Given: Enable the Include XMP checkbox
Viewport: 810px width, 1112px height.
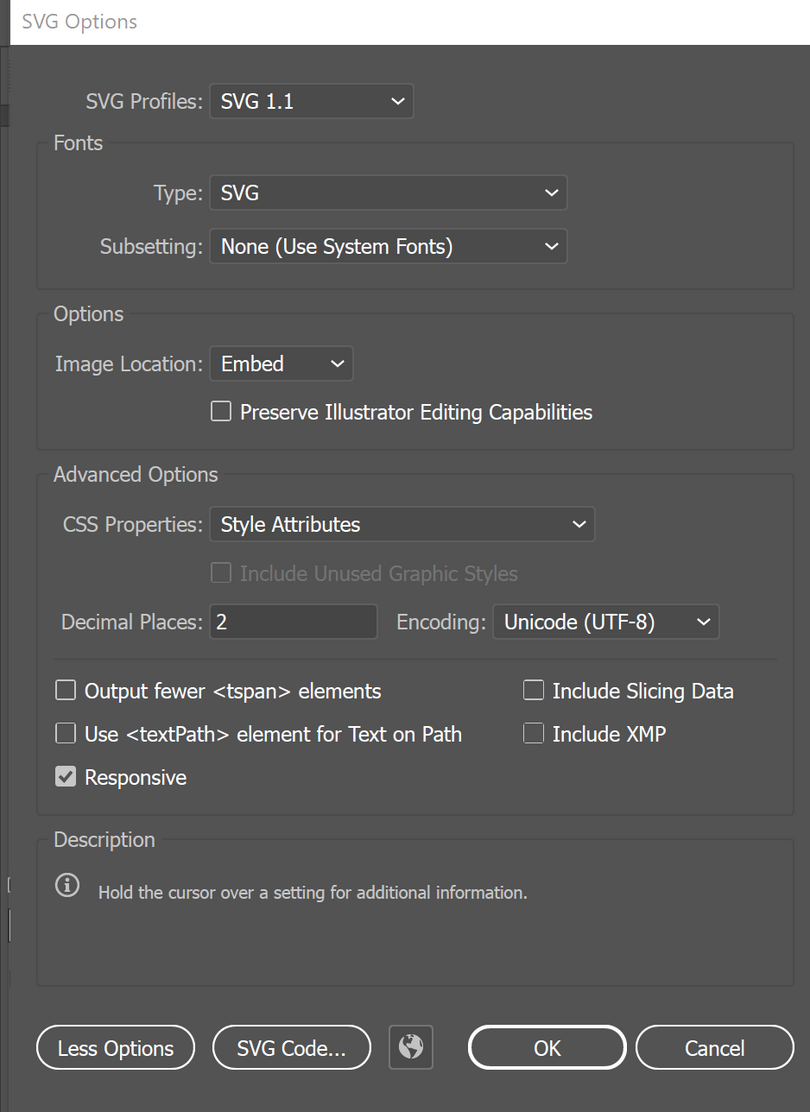Looking at the screenshot, I should click(x=534, y=733).
